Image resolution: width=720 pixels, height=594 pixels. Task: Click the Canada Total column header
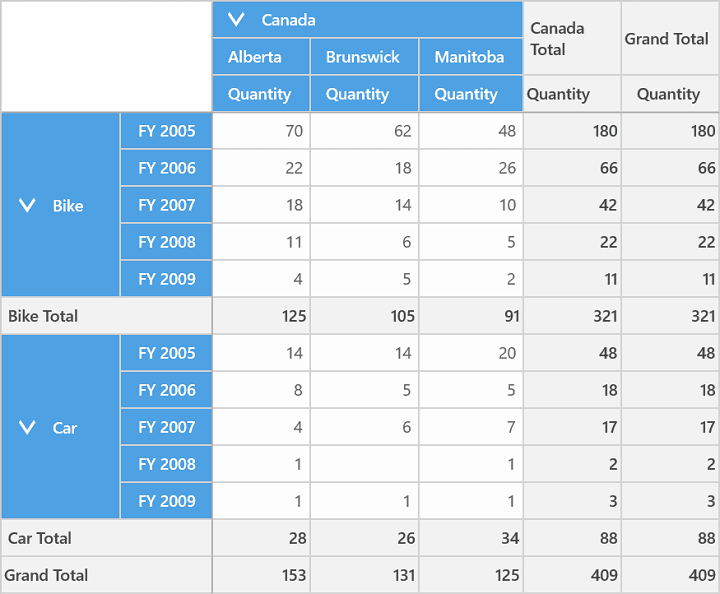tap(572, 39)
